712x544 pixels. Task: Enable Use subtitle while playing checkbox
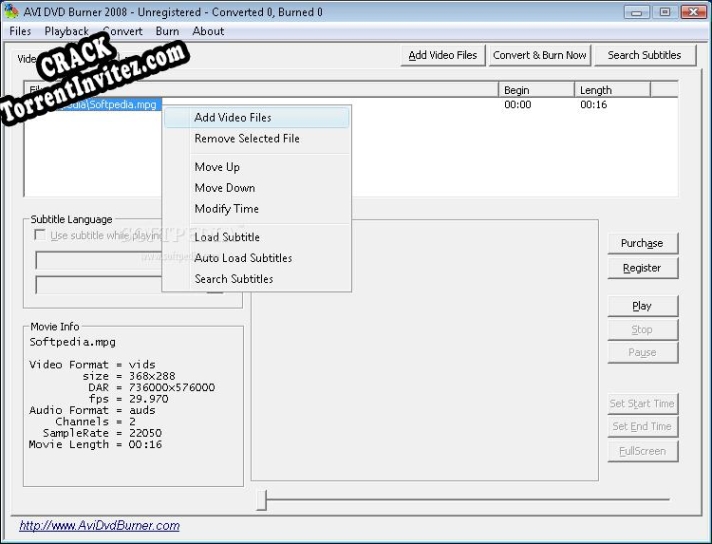click(40, 235)
